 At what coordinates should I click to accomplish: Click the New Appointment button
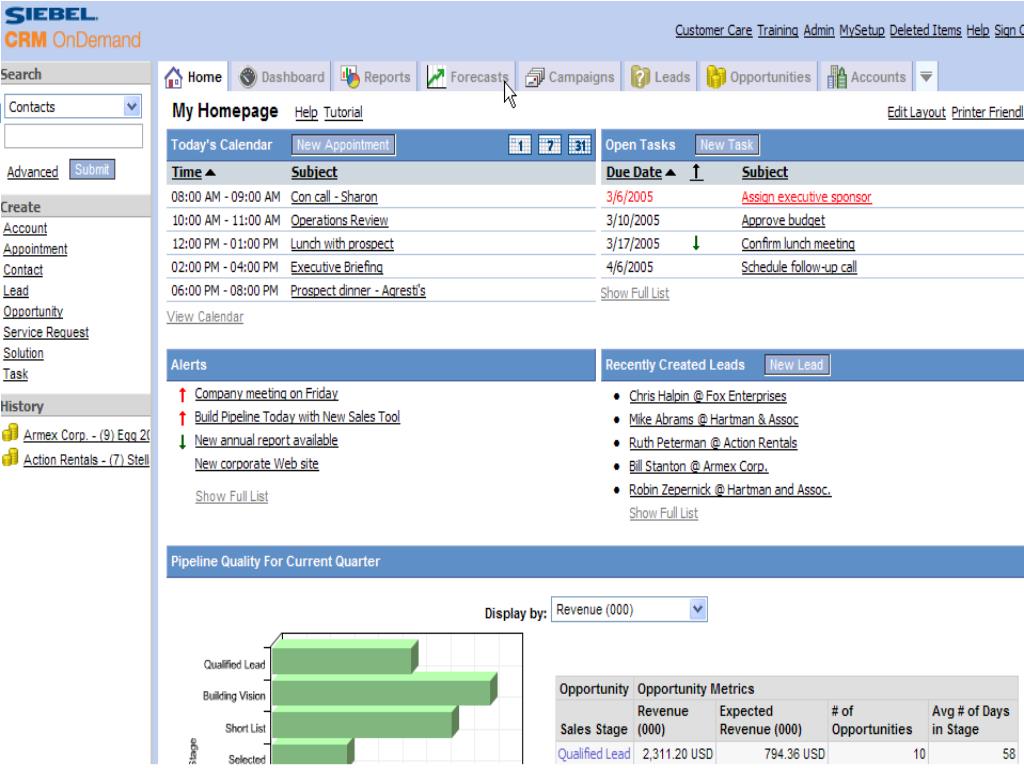[343, 145]
